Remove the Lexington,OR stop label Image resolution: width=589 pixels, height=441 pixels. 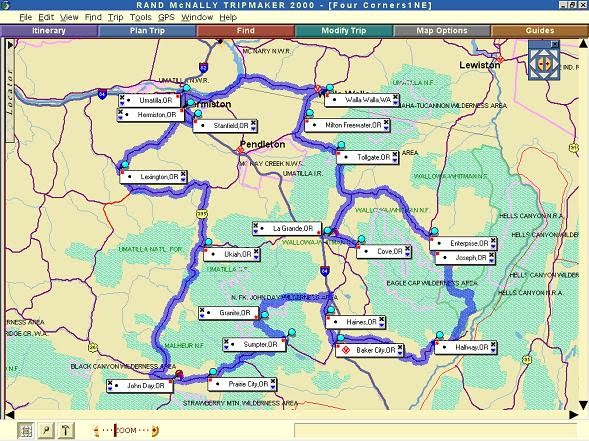pyautogui.click(x=183, y=174)
